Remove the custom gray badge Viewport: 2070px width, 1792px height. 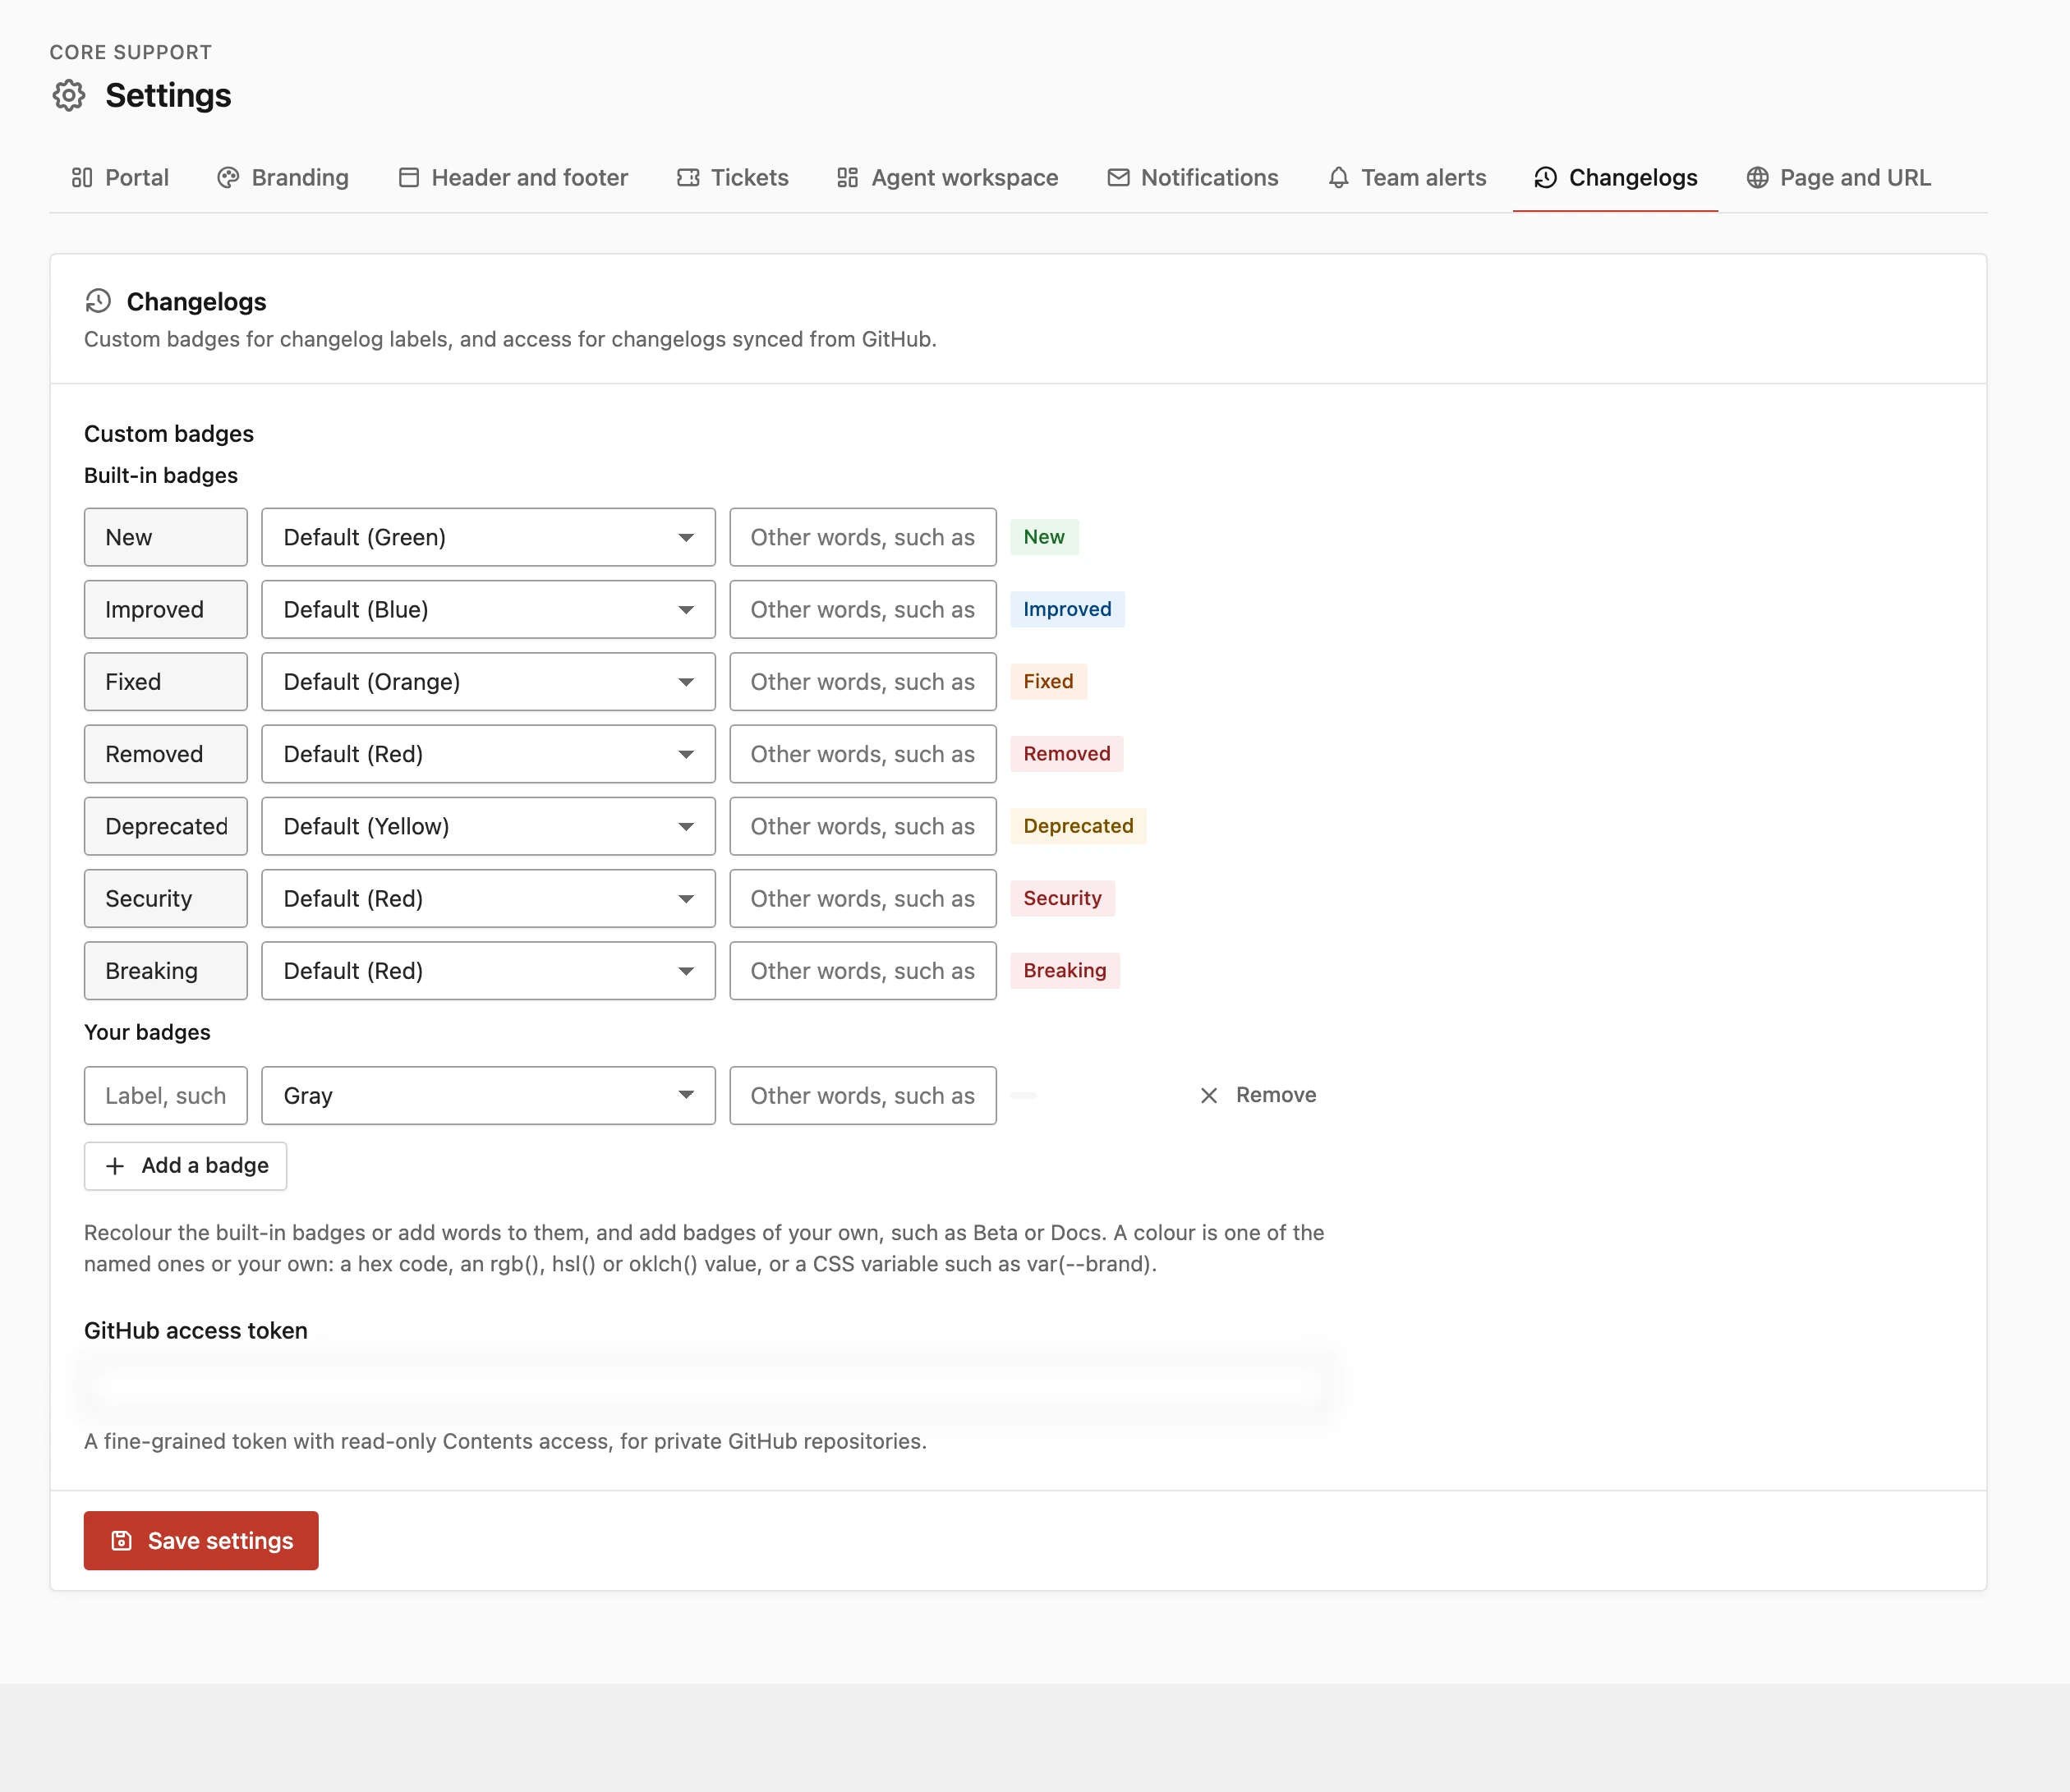click(x=1258, y=1096)
